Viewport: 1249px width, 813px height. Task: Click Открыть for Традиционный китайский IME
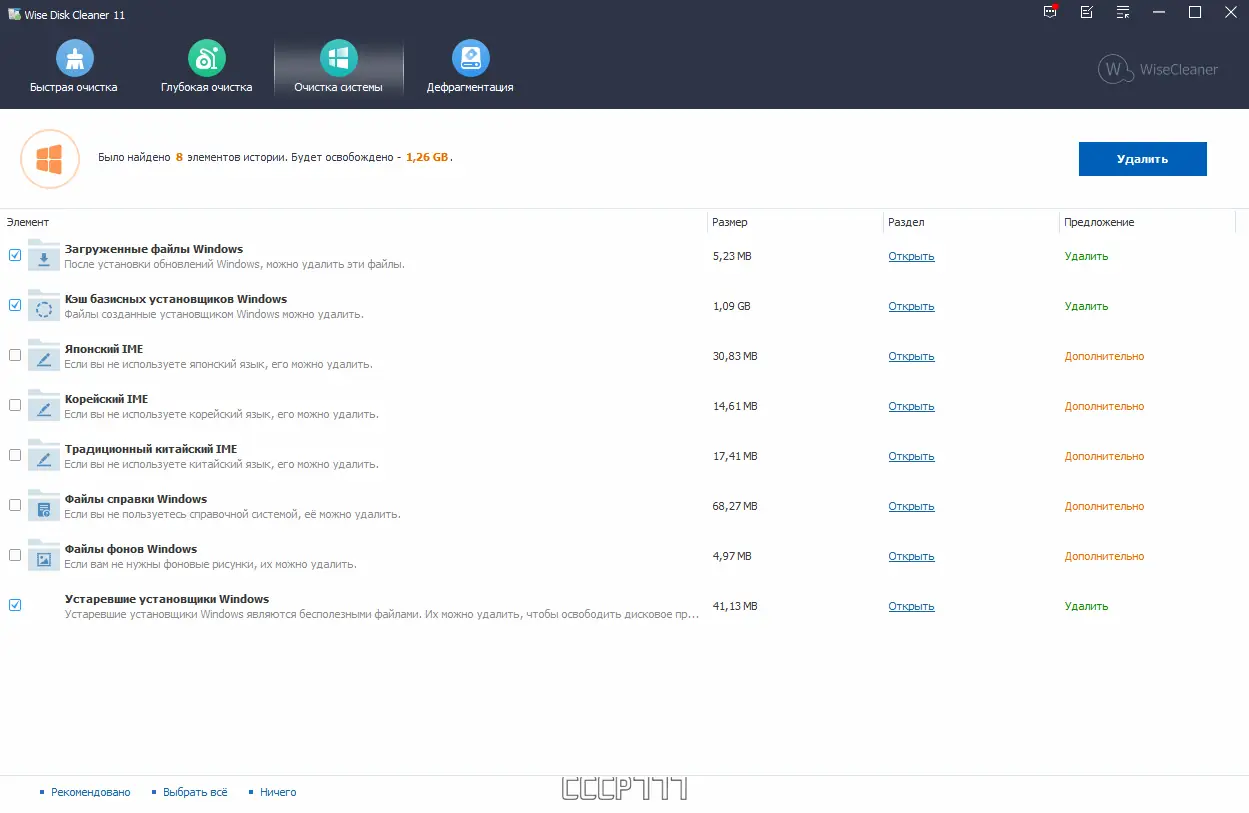pos(911,456)
